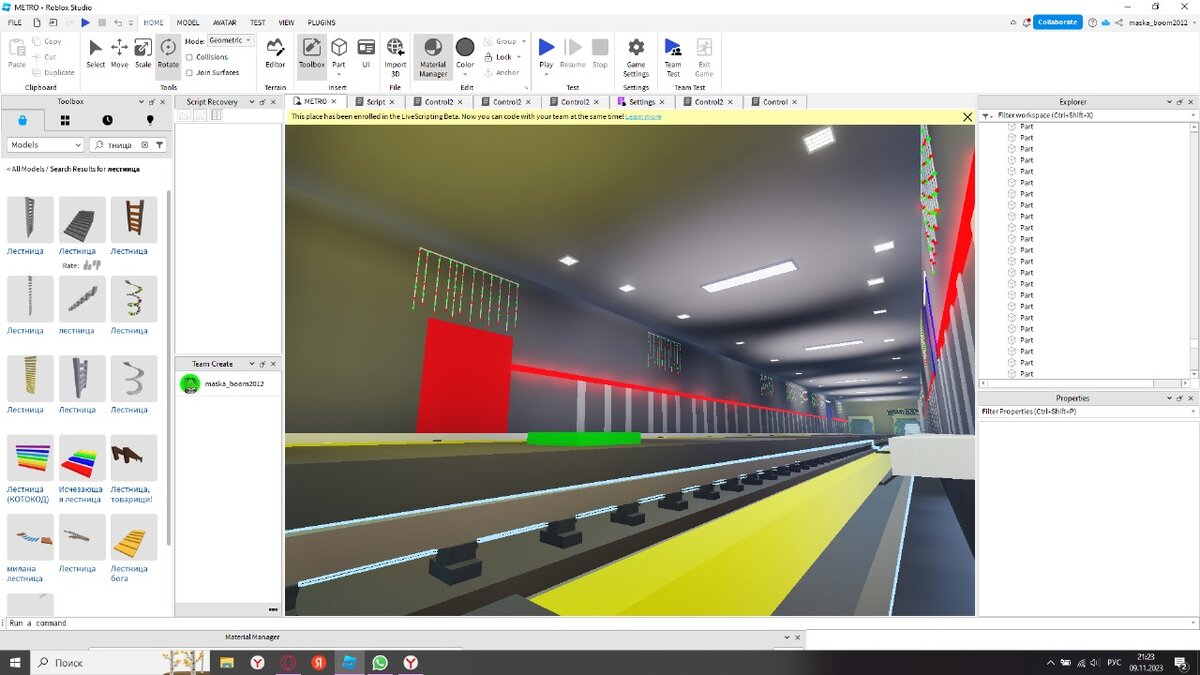1200x675 pixels.
Task: Open the Mode Geometric dropdown
Action: [231, 41]
